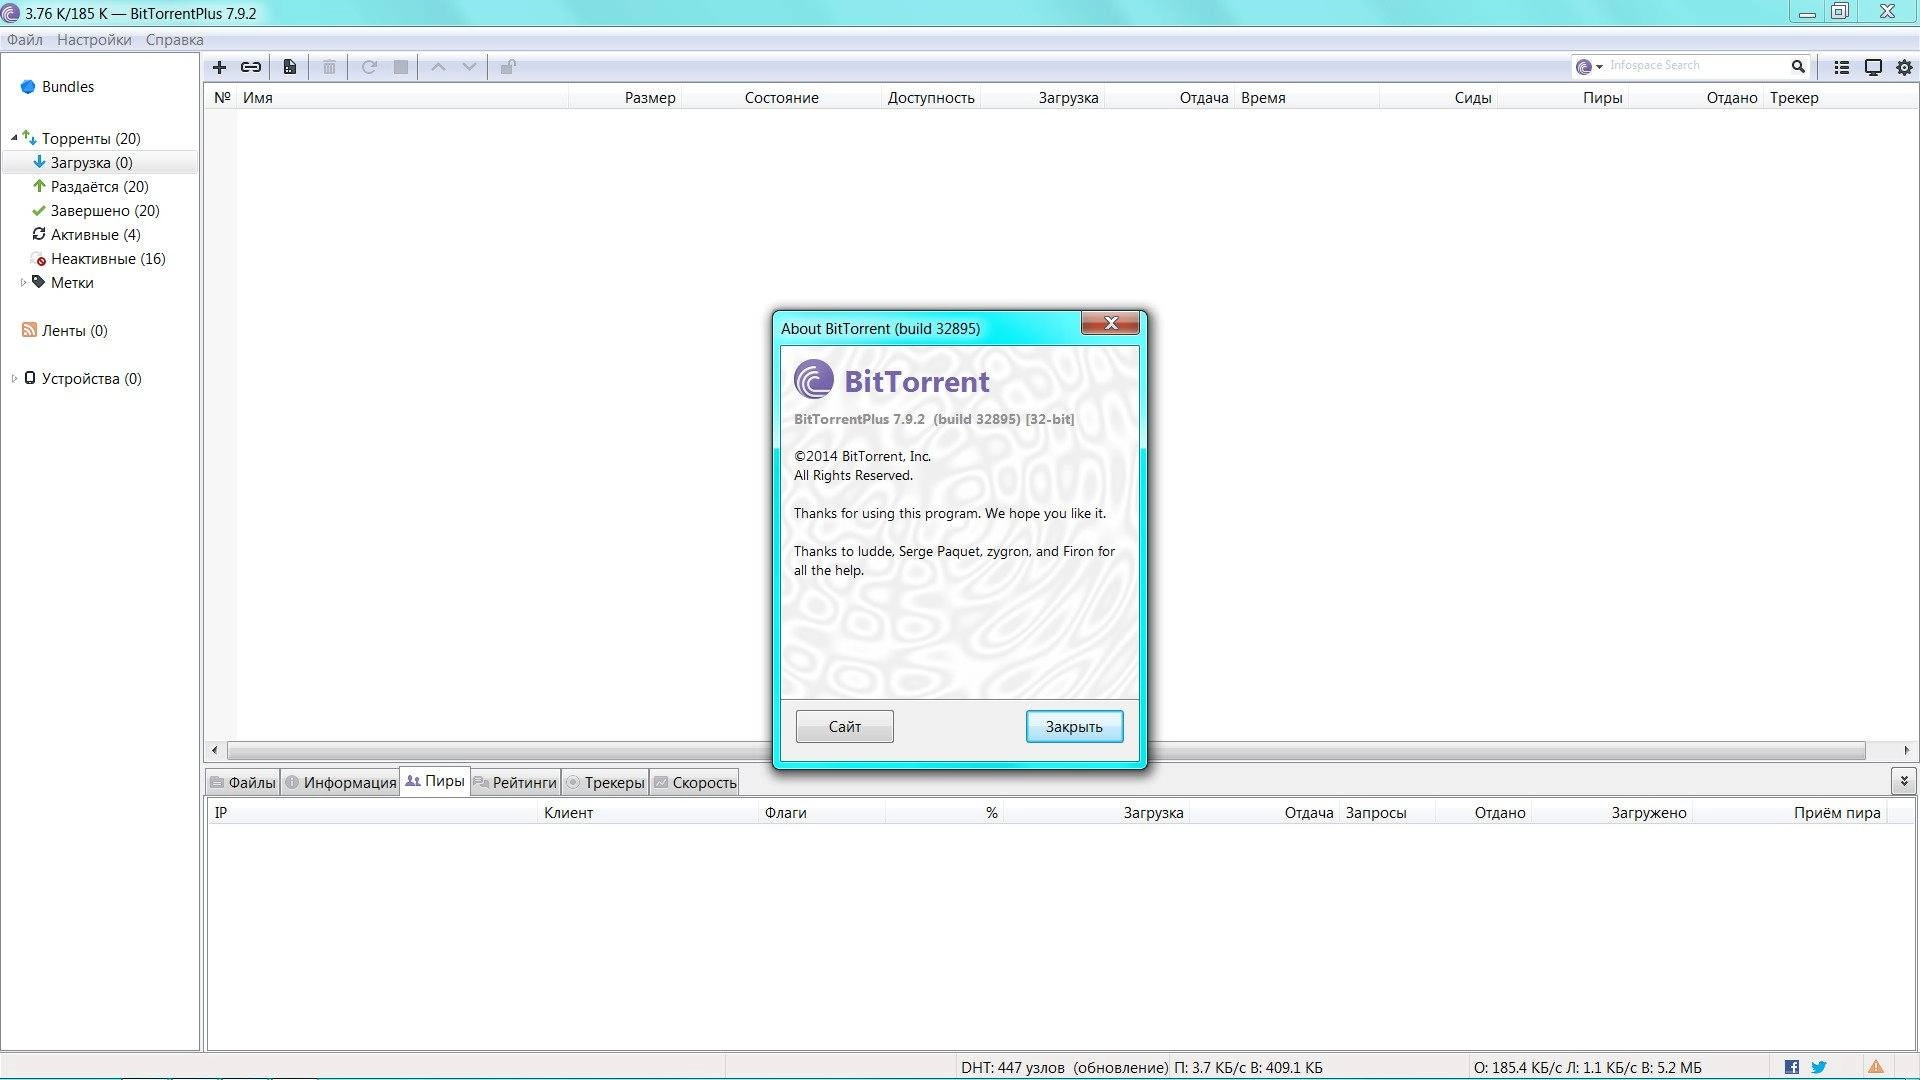Open Preferences via gear icon
Screen dimensions: 1920x1080
1904,67
